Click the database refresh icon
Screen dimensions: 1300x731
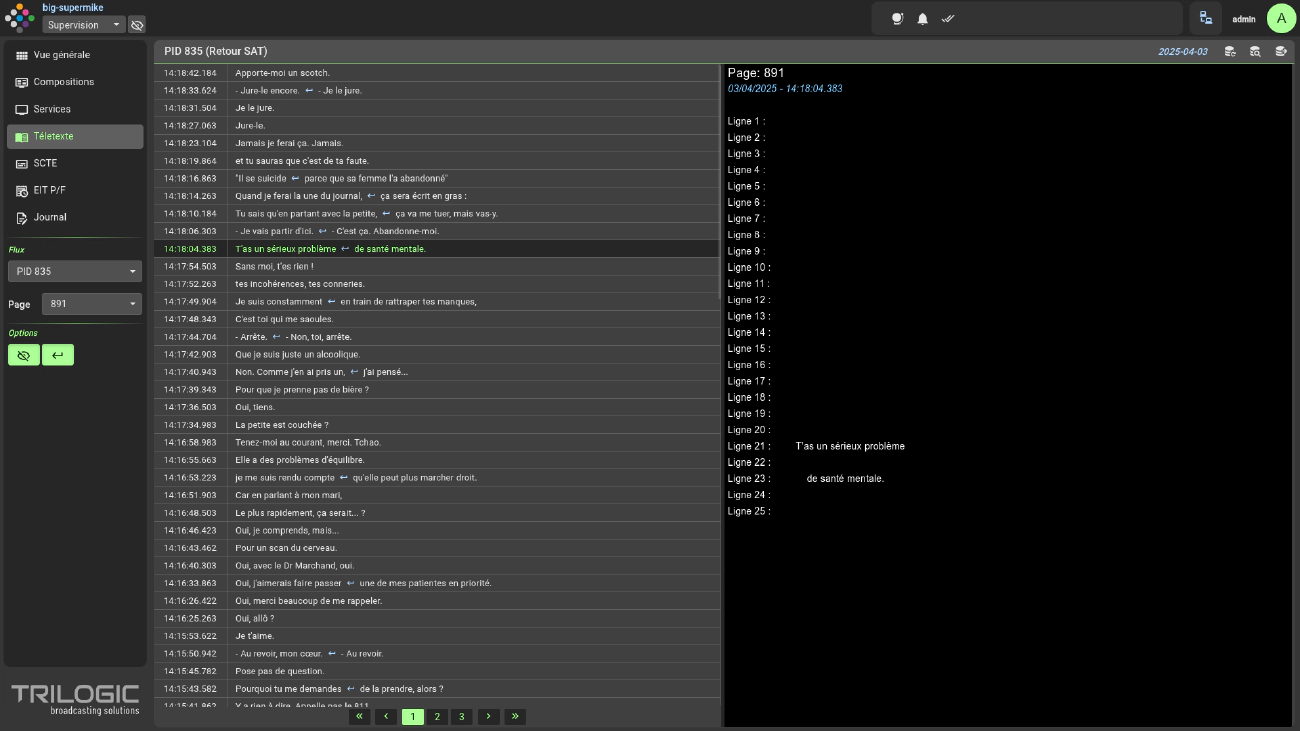(x=1230, y=51)
